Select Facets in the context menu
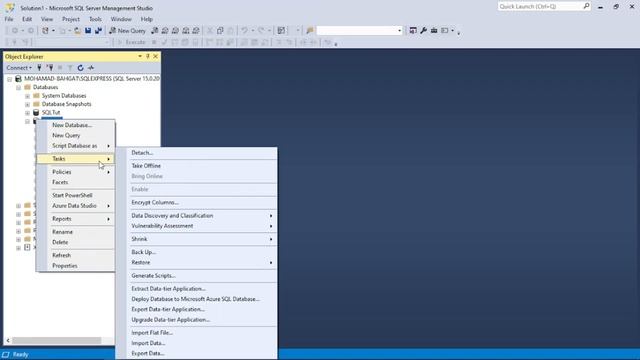 pyautogui.click(x=76, y=182)
